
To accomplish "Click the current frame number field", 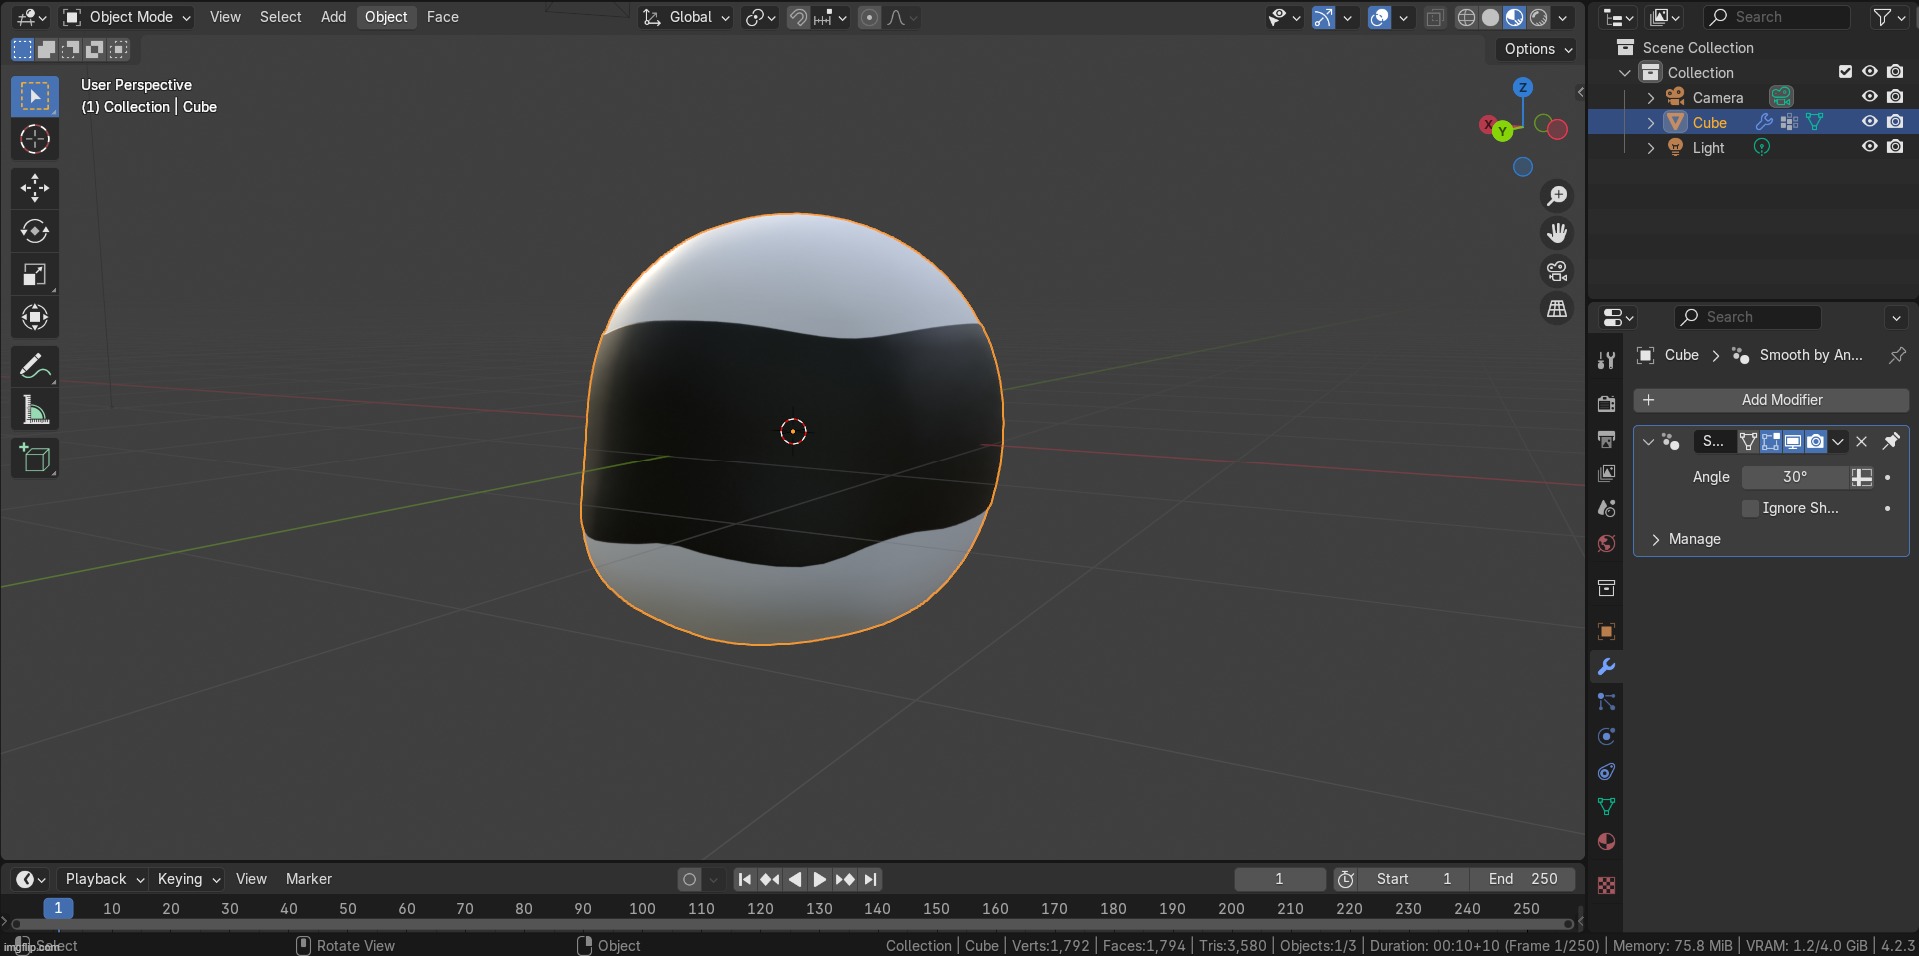I will 1279,879.
